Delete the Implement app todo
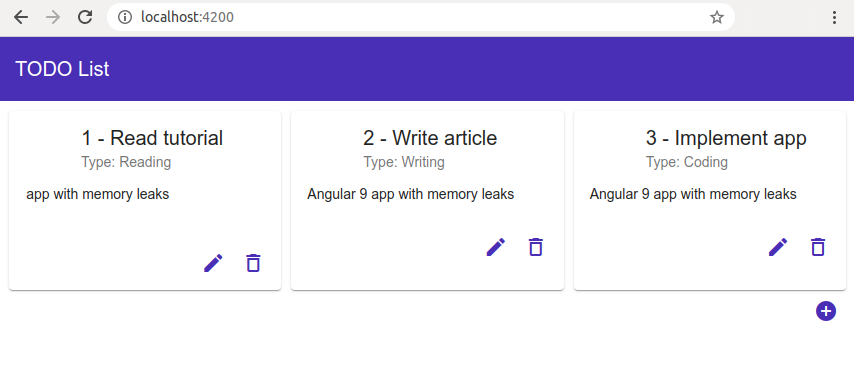Screen dimensions: 854x385 (x=818, y=247)
